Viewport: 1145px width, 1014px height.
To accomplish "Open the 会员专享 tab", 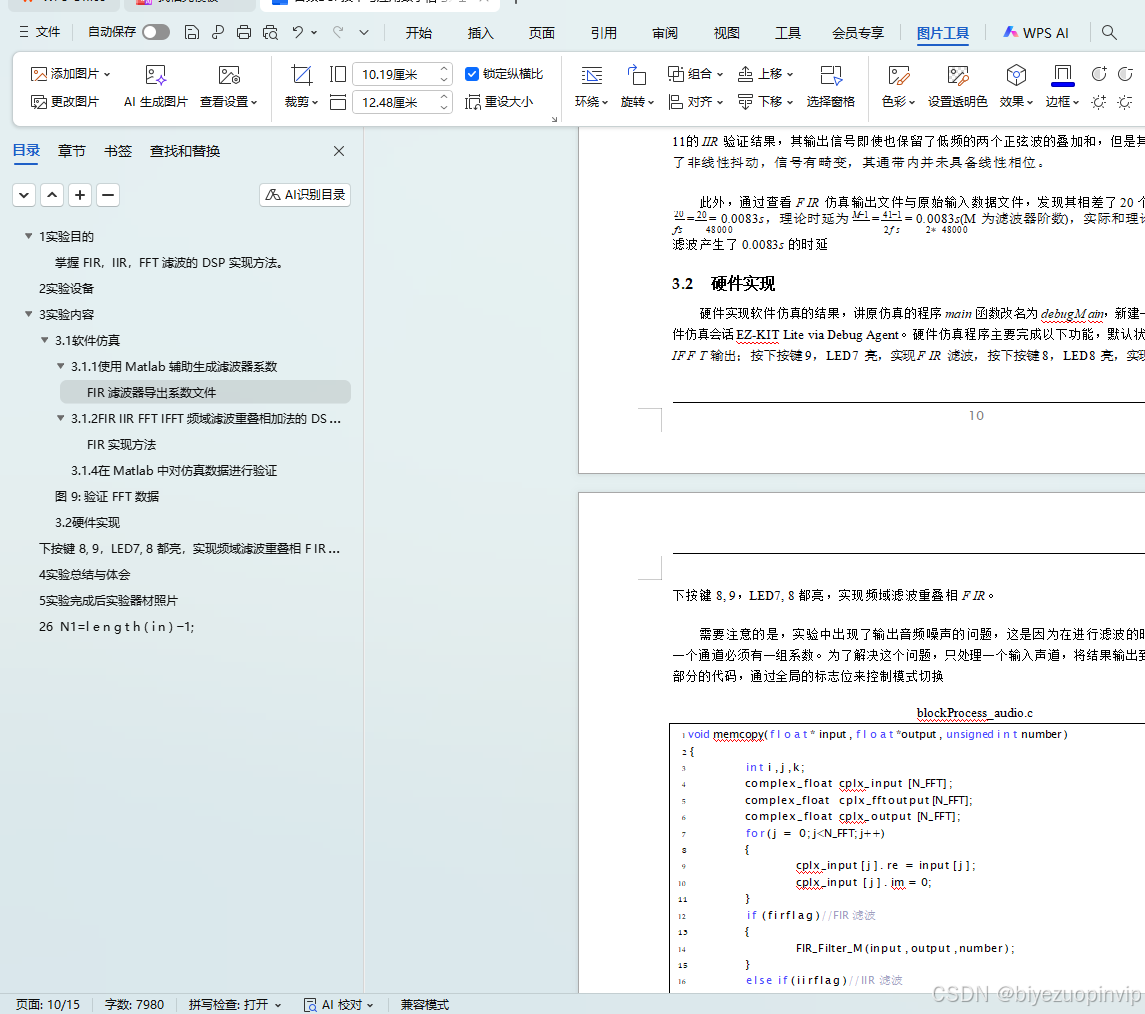I will (x=857, y=33).
